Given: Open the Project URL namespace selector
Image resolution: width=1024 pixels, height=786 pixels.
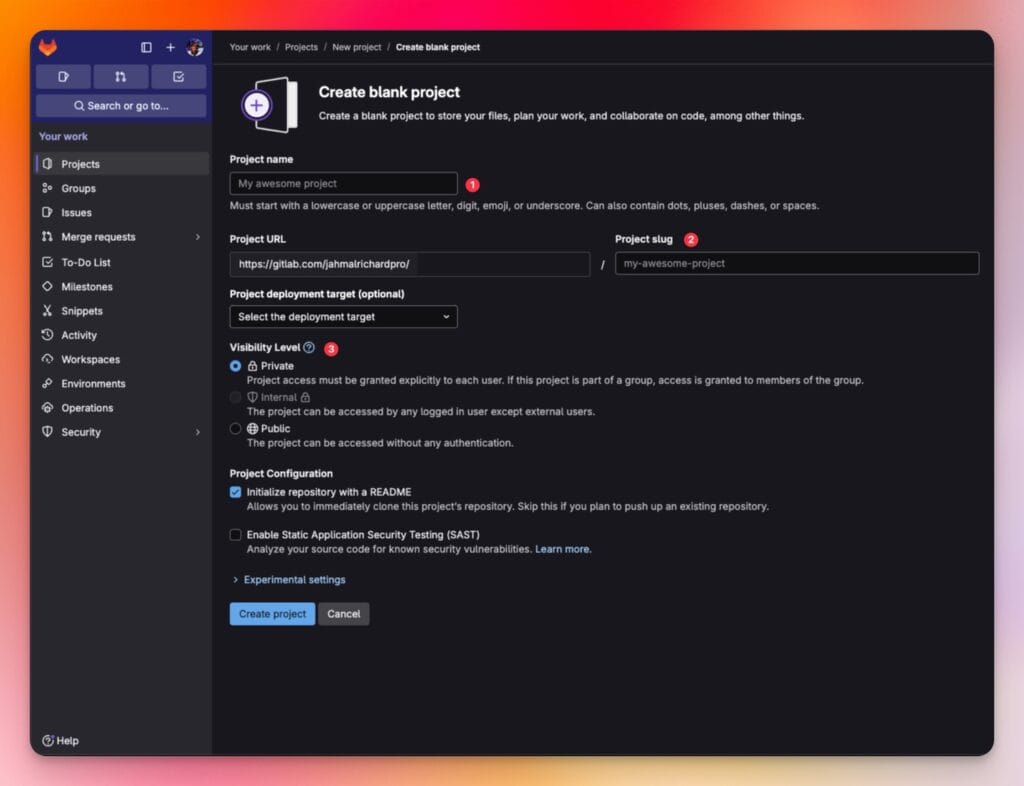Looking at the screenshot, I should (x=409, y=264).
